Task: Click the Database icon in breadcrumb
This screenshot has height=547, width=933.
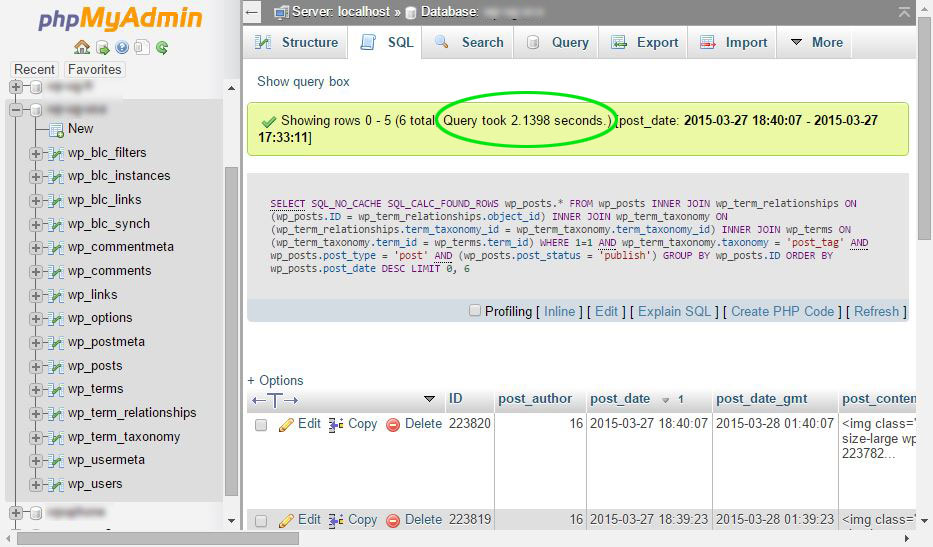Action: pos(411,12)
